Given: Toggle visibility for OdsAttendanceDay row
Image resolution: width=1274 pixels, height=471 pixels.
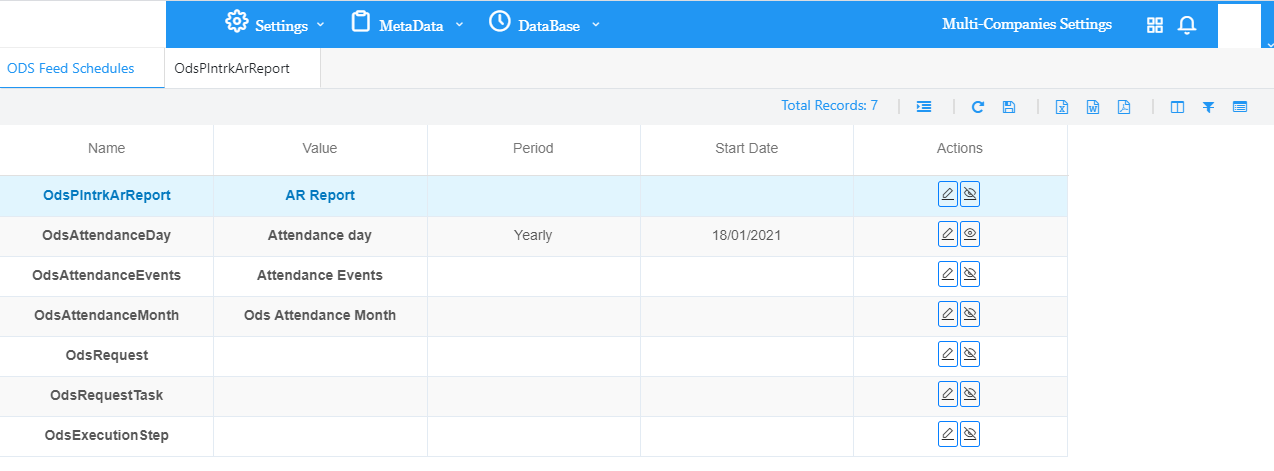Looking at the screenshot, I should pos(969,234).
